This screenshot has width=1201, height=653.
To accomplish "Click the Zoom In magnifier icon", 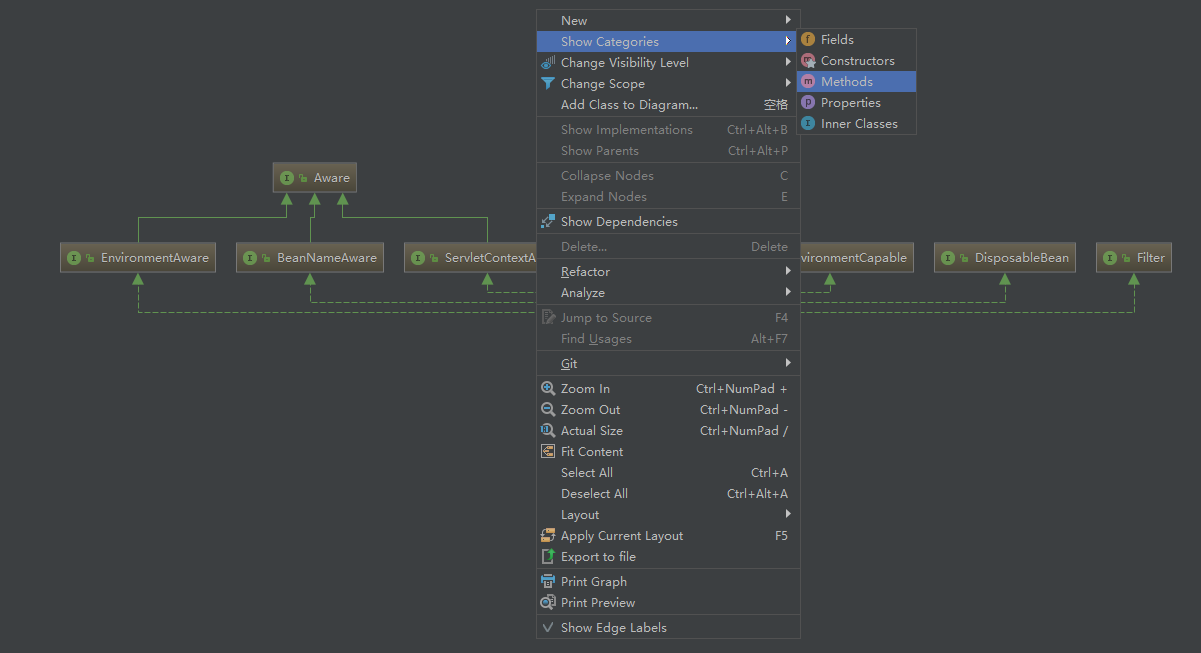I will [548, 388].
